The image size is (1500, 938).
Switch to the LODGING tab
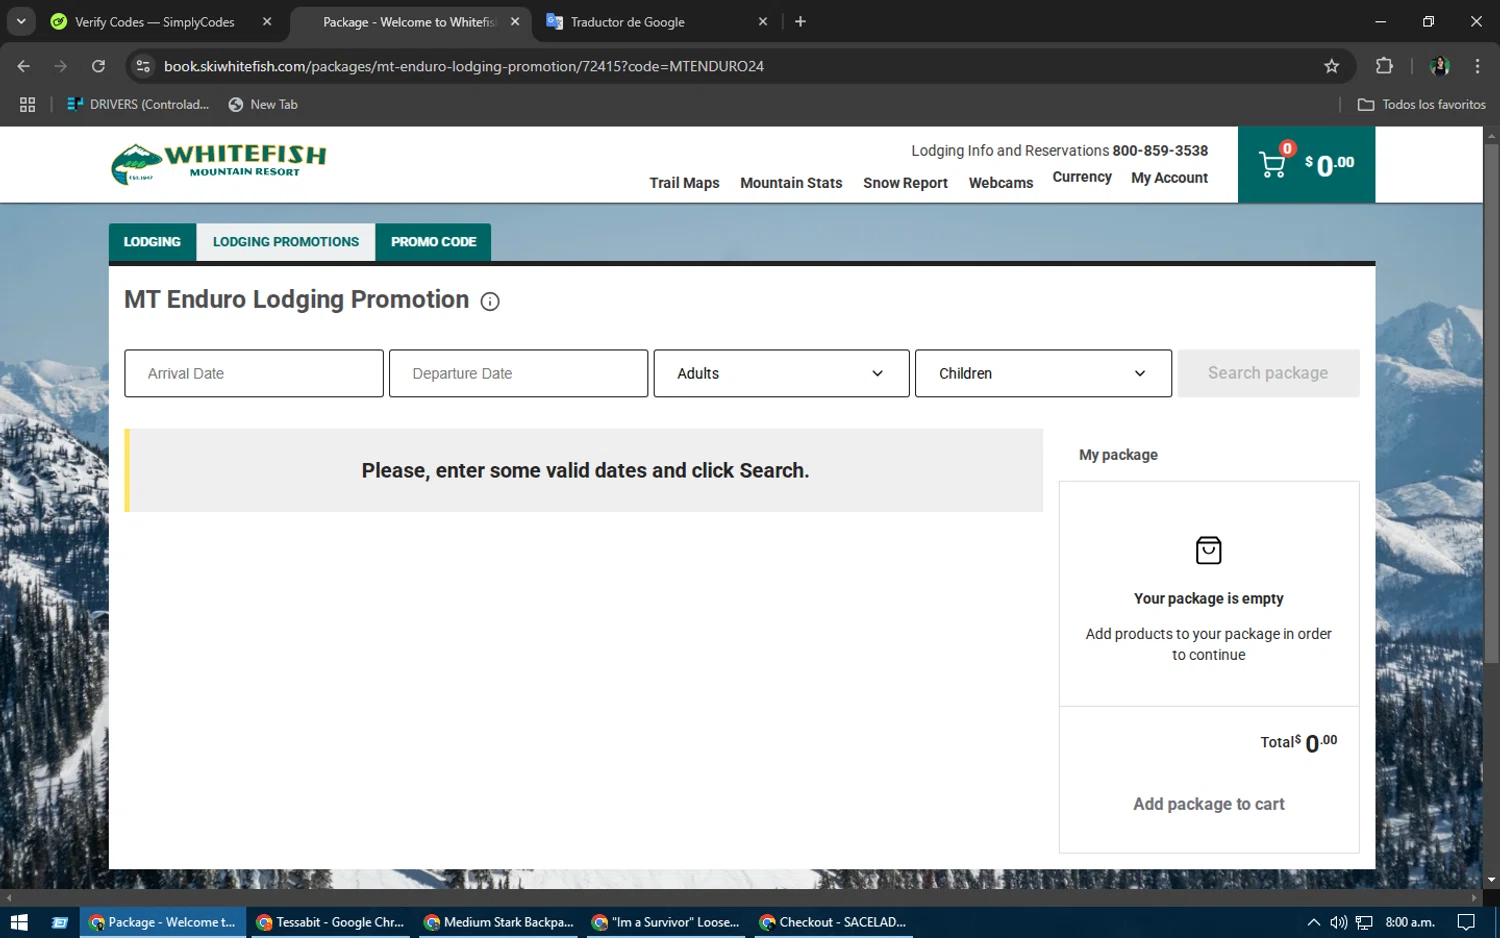[152, 242]
